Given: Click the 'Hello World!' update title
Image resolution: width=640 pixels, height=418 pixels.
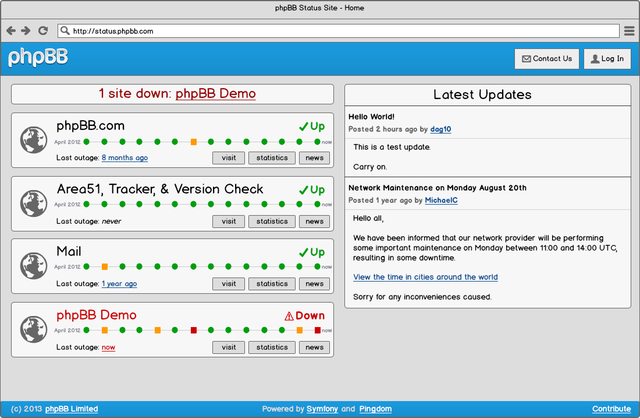Looking at the screenshot, I should click(371, 117).
